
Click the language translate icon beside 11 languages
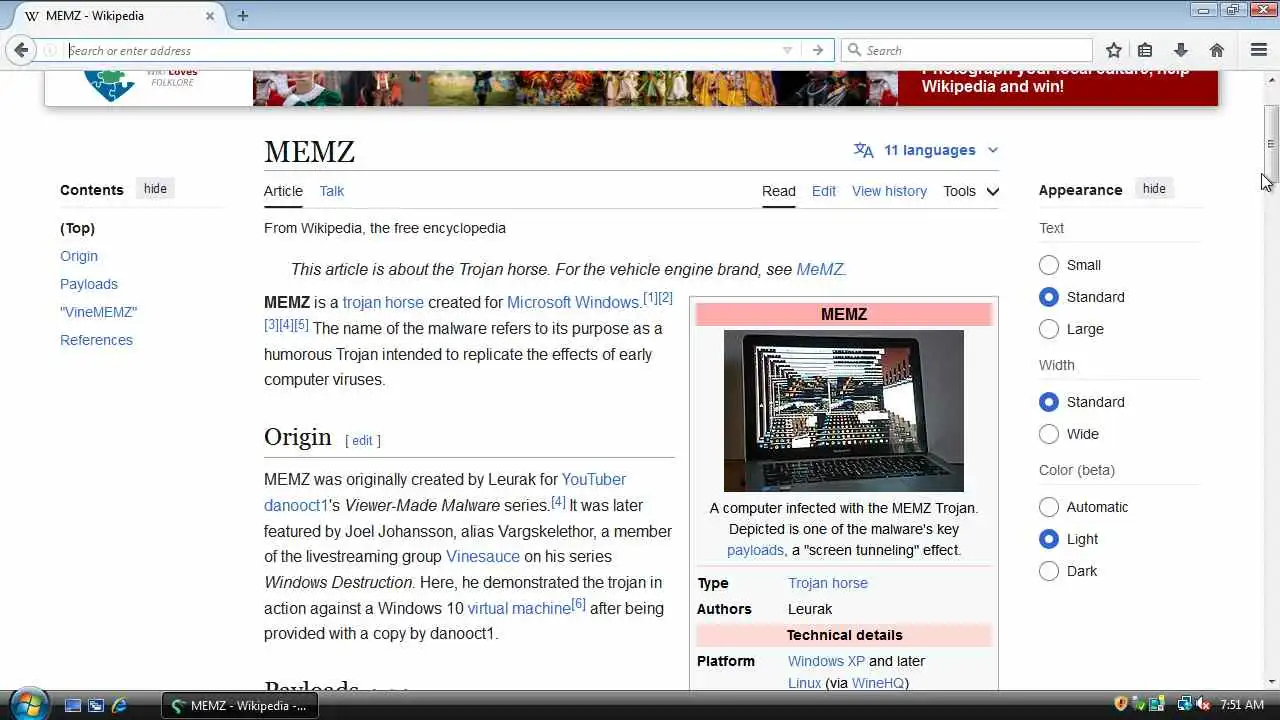click(864, 150)
